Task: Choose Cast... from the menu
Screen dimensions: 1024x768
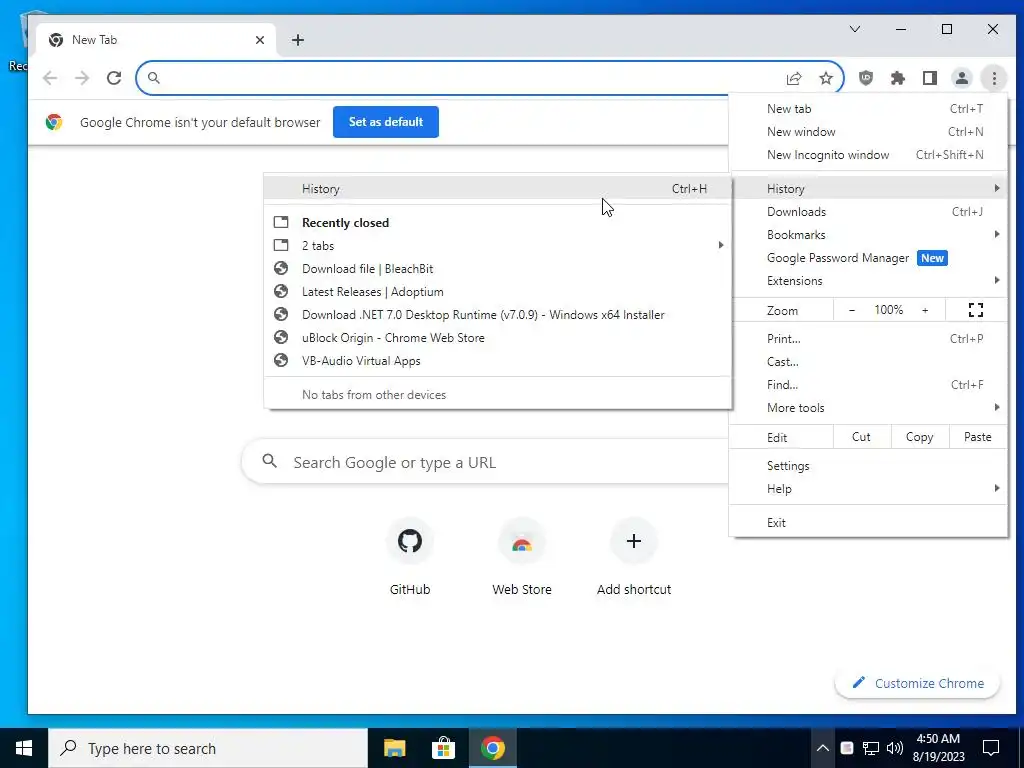Action: click(869, 362)
